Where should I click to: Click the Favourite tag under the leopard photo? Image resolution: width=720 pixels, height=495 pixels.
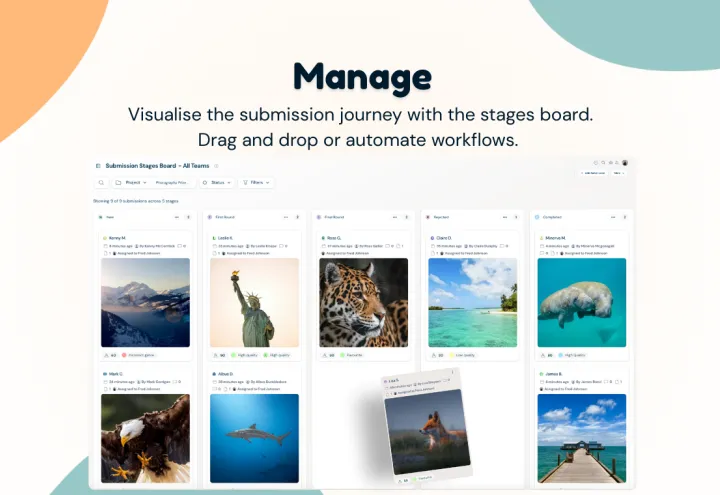pyautogui.click(x=352, y=355)
